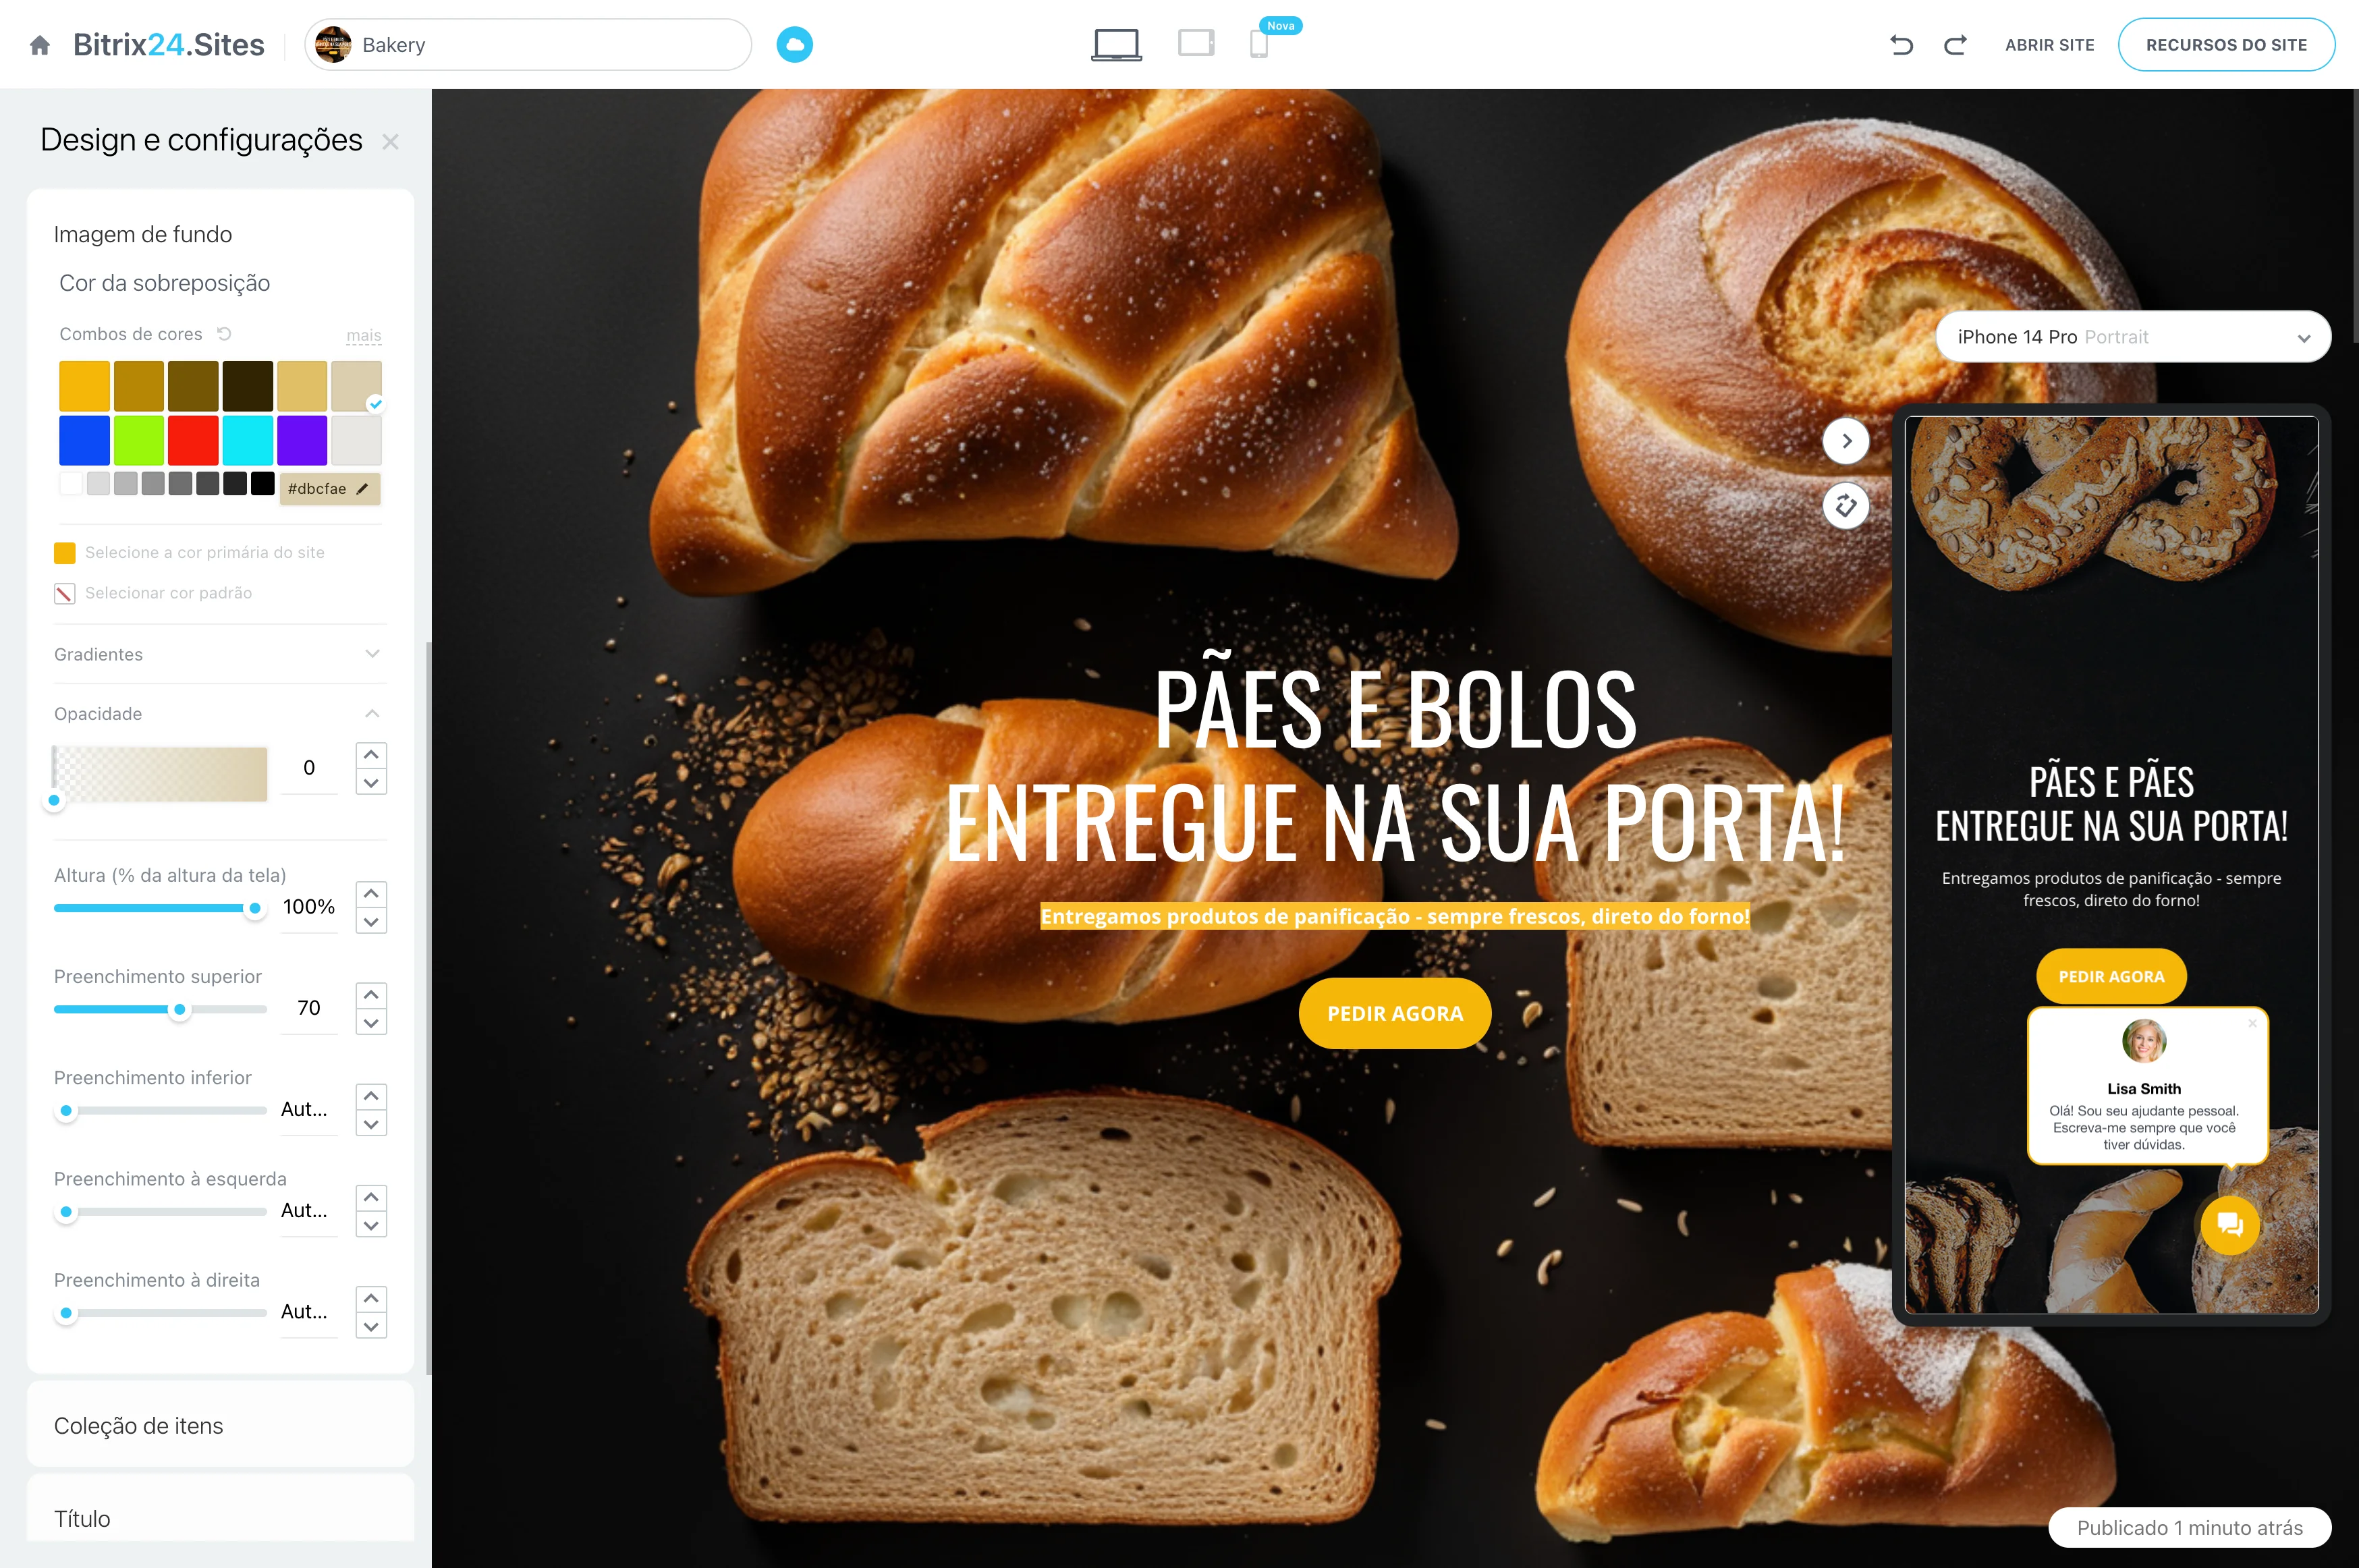This screenshot has height=1568, width=2359.
Task: Click the RECURSOS DO SITE button
Action: click(2233, 44)
